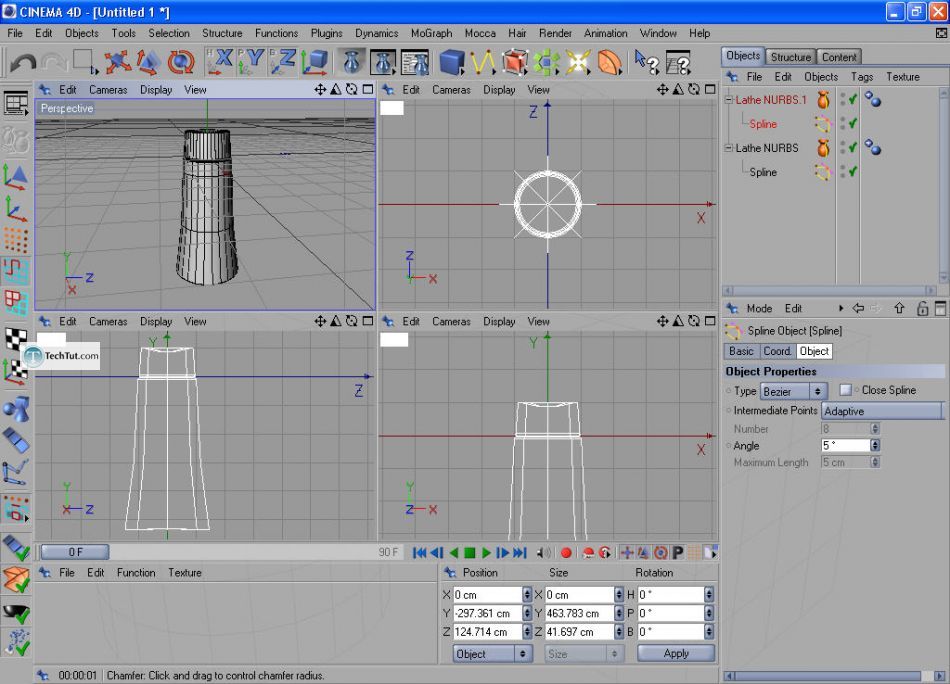
Task: Go to the start of animation
Action: coord(419,553)
